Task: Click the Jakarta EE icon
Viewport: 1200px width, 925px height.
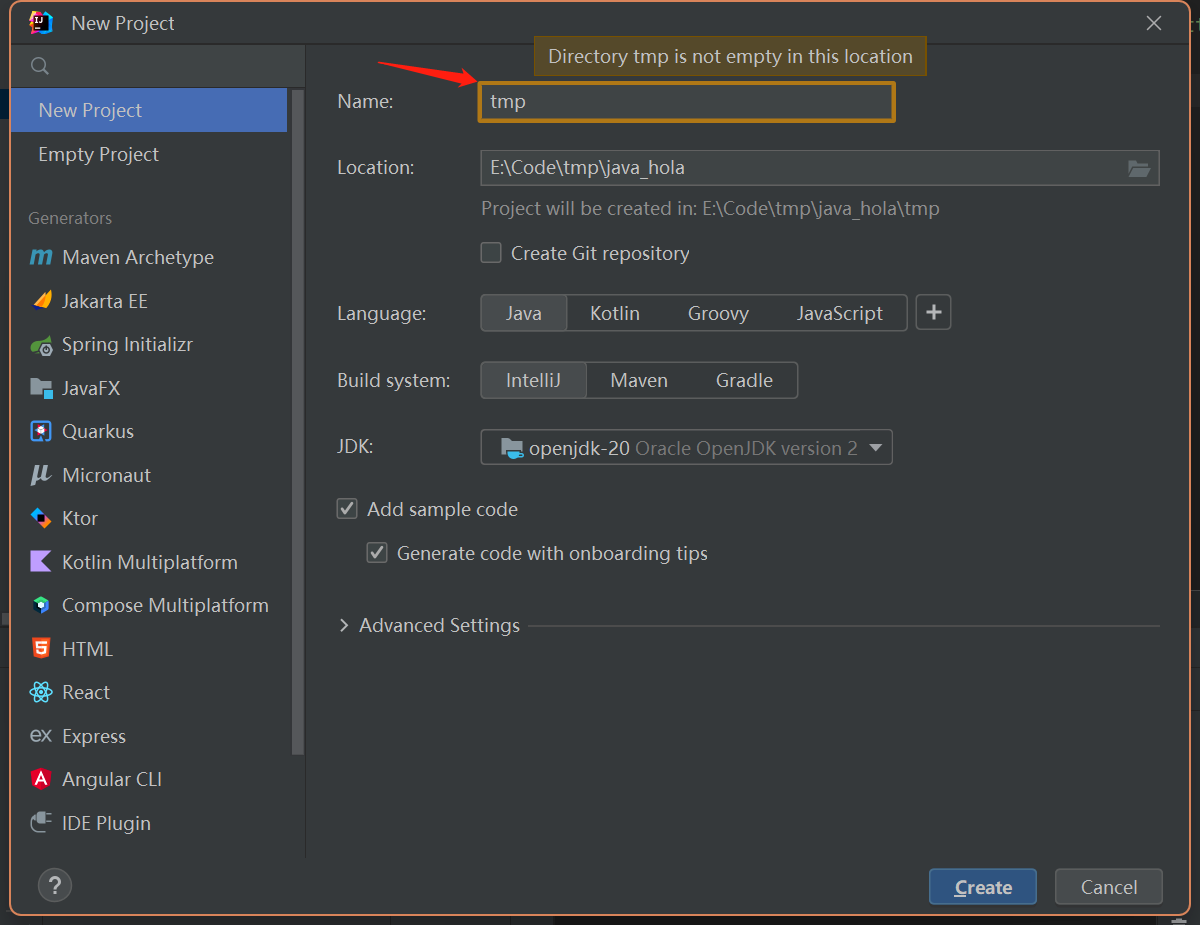Action: (x=41, y=301)
